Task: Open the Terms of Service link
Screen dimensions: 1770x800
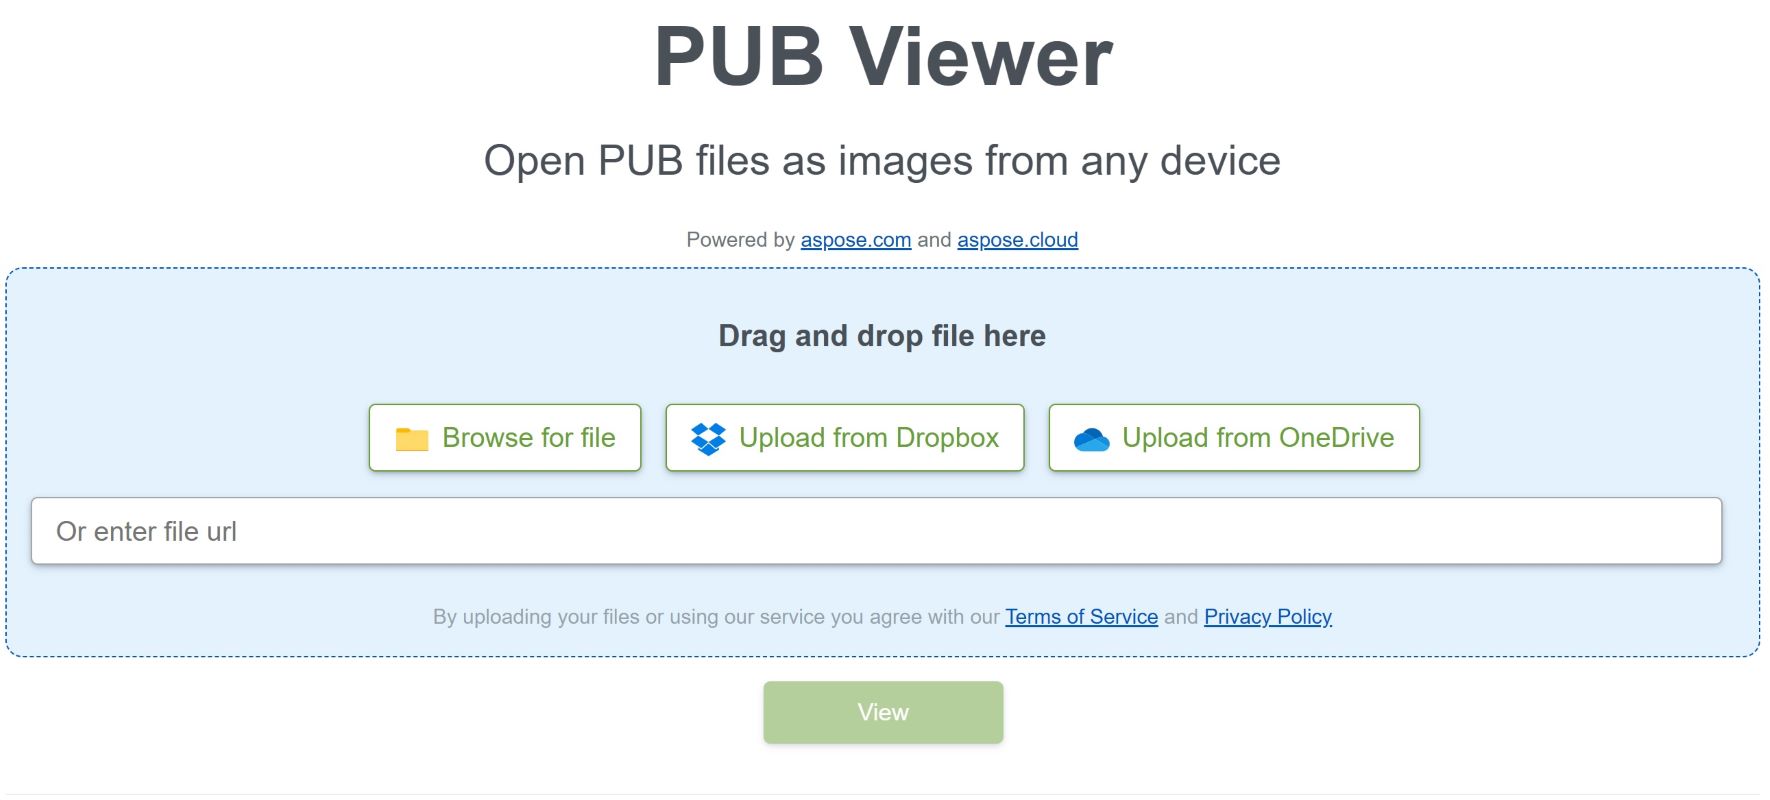Action: tap(1082, 617)
